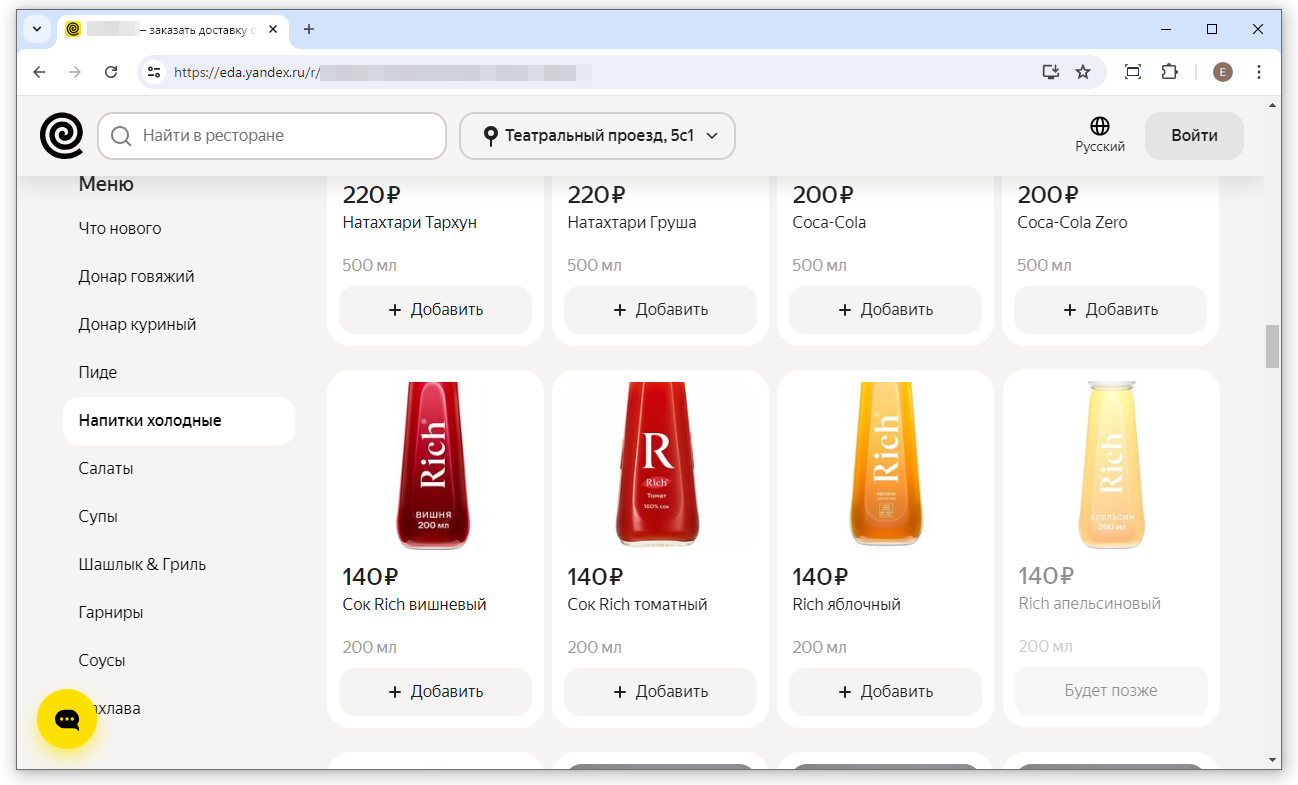This screenshot has height=785, width=1298.
Task: Add Сок Rich вишневый to cart
Action: pyautogui.click(x=435, y=692)
